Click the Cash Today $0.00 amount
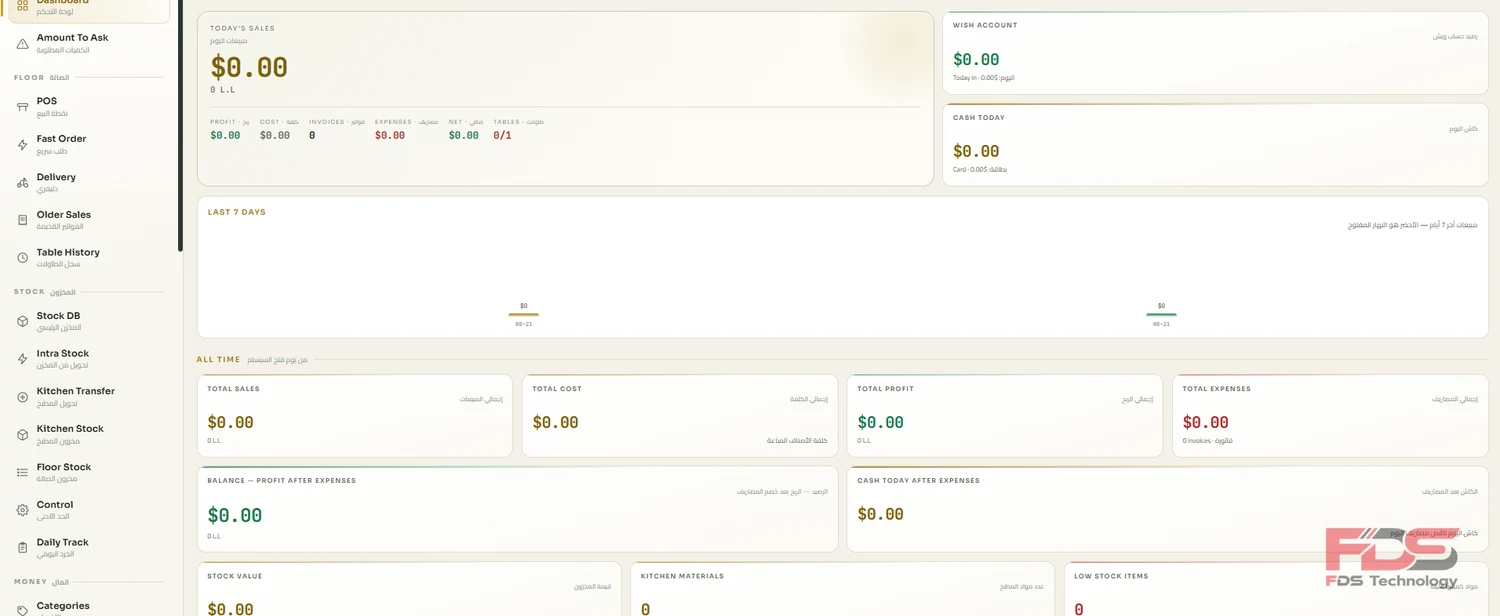This screenshot has width=1500, height=616. 976,152
